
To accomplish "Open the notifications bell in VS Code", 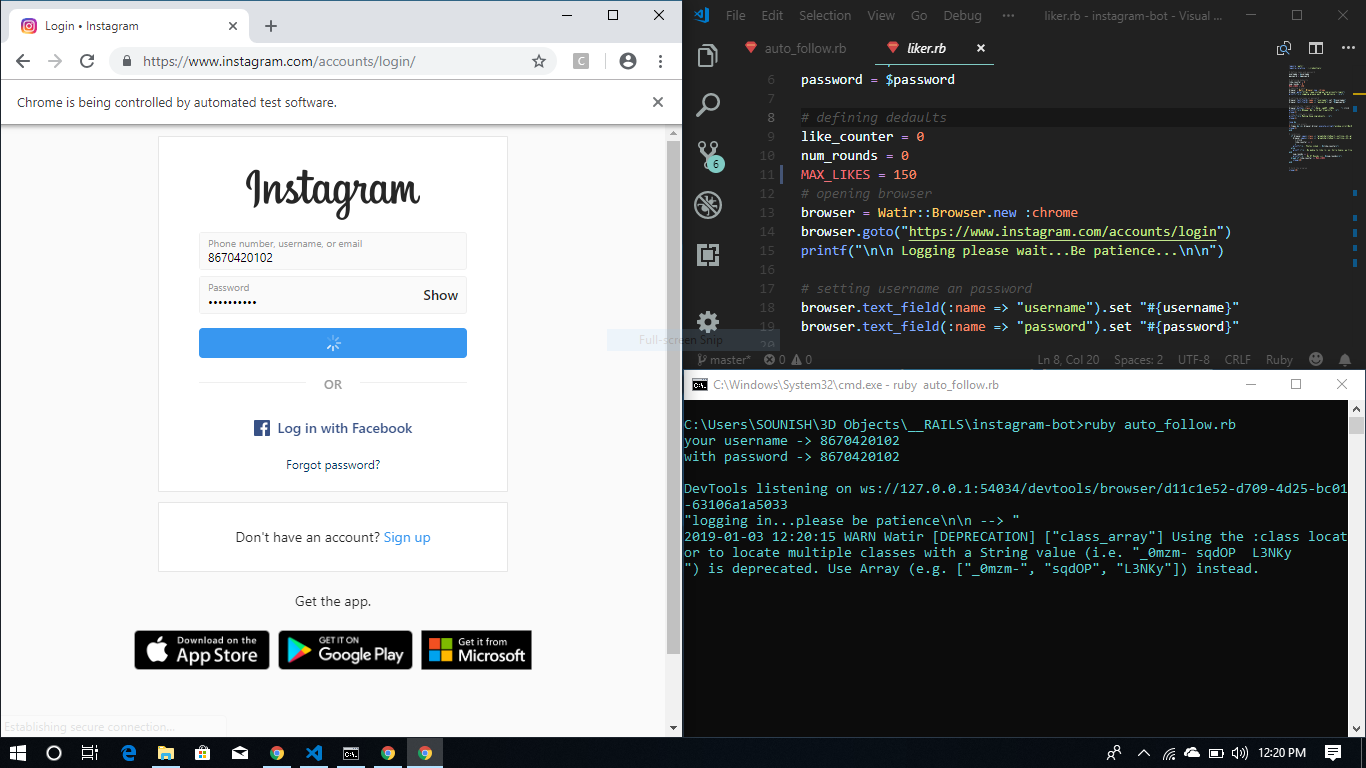I will tap(1345, 360).
